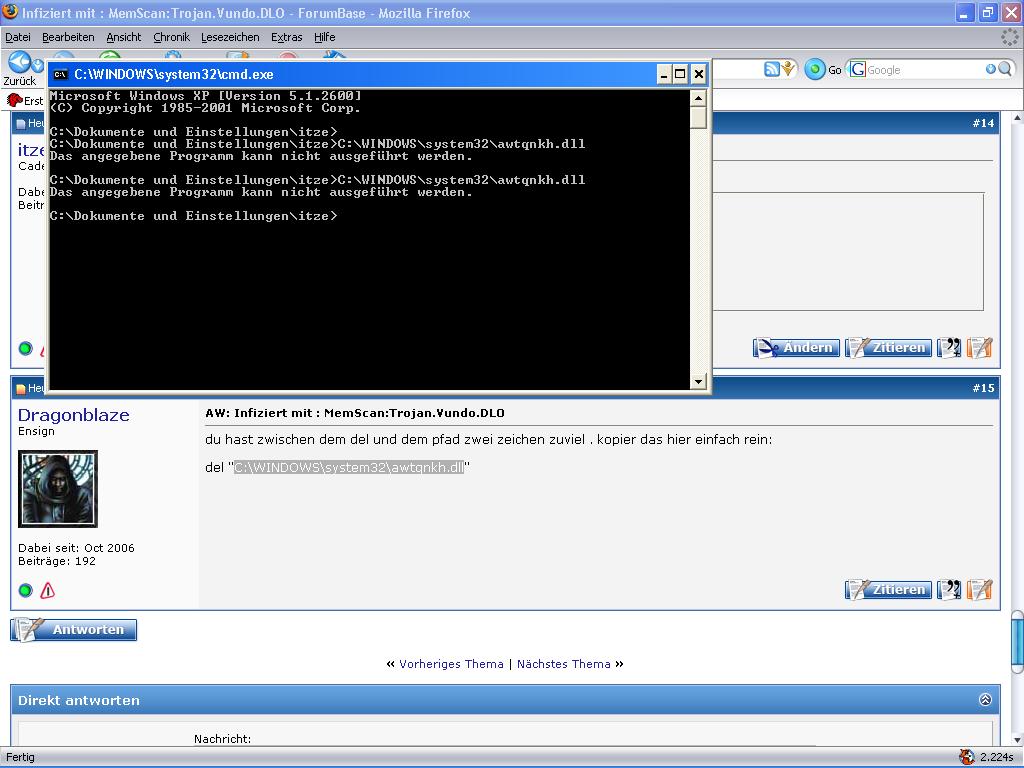This screenshot has height=768, width=1024.
Task: Click the 'Fertig' status bar text
Action: pyautogui.click(x=20, y=757)
